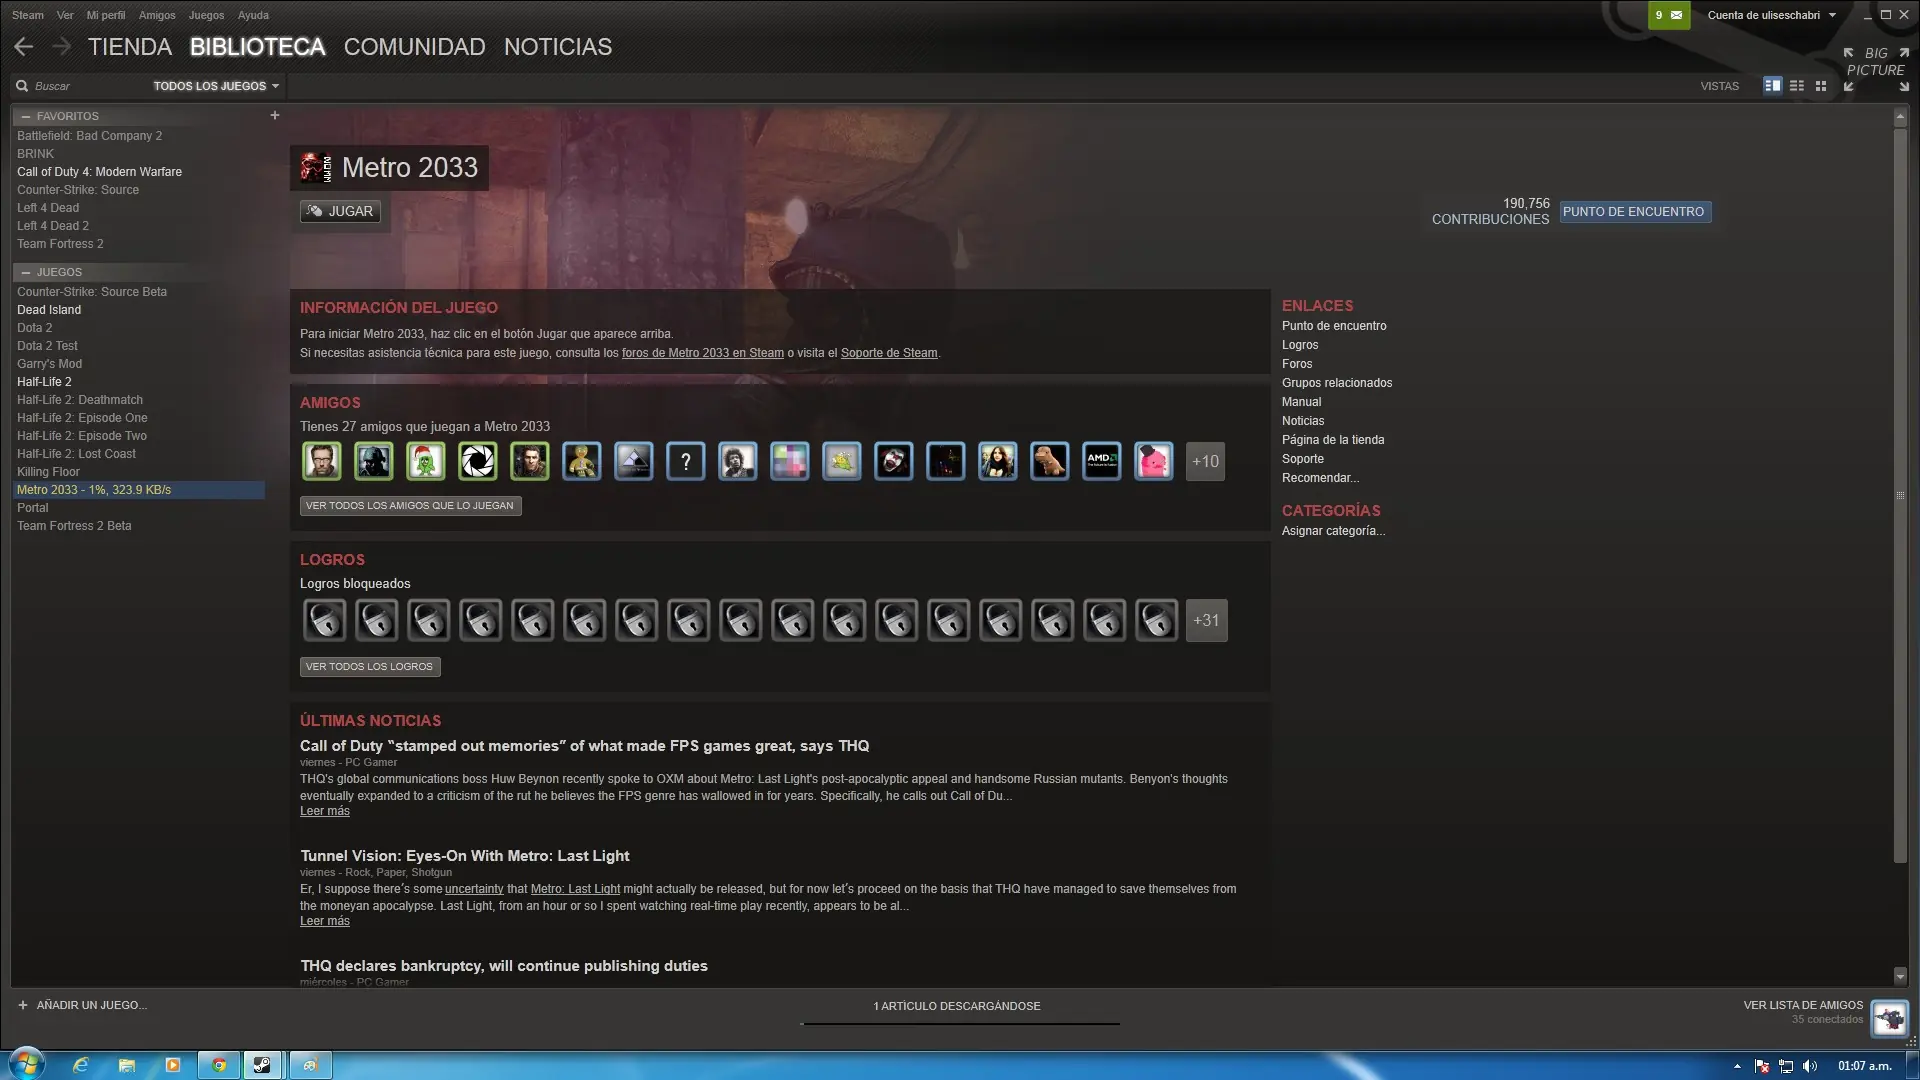This screenshot has width=1920, height=1080.
Task: Enter Big Picture mode
Action: (x=1876, y=68)
